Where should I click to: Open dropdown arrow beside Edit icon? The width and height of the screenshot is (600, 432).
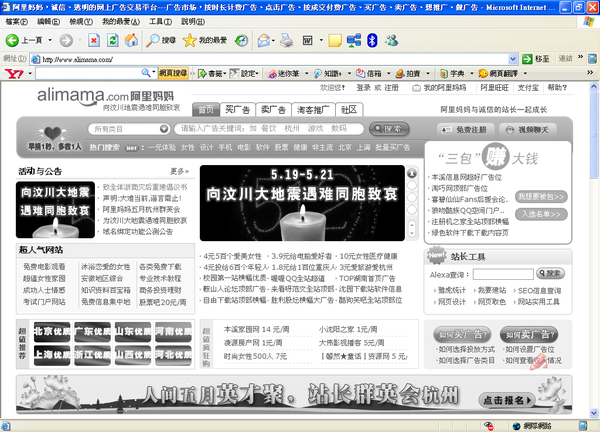[x=321, y=40]
